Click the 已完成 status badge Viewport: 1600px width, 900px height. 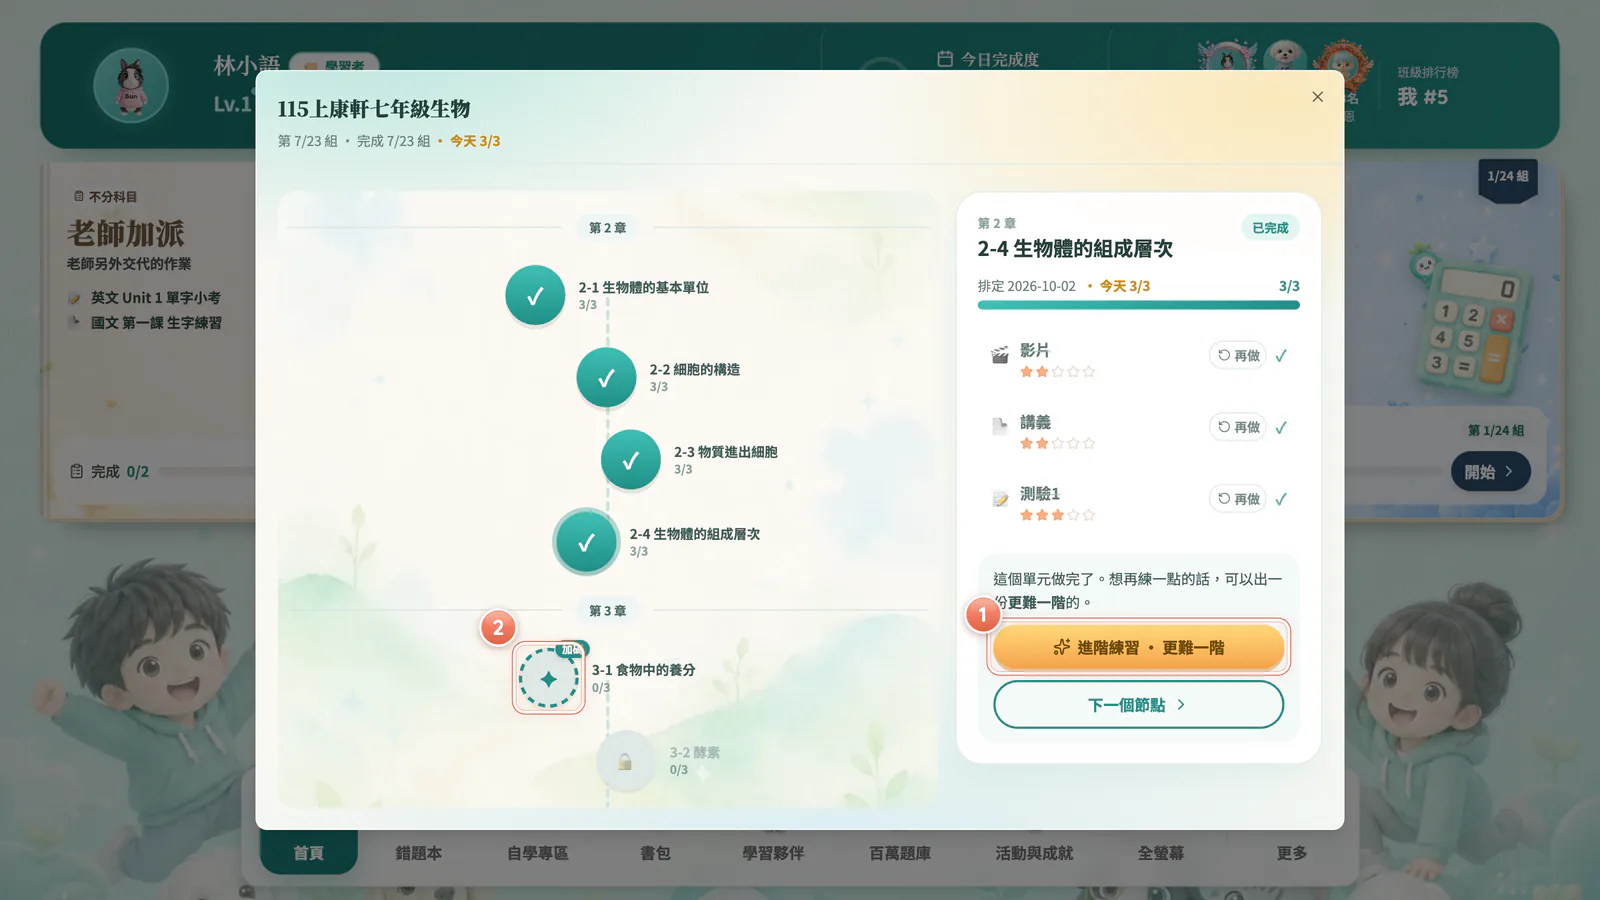pyautogui.click(x=1270, y=228)
